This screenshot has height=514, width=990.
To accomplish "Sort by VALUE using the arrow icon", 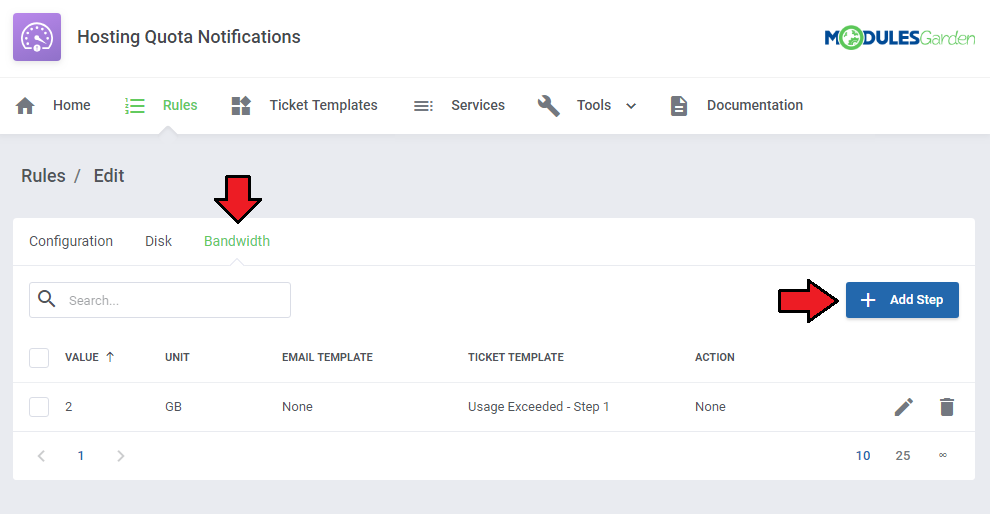I will tap(110, 357).
